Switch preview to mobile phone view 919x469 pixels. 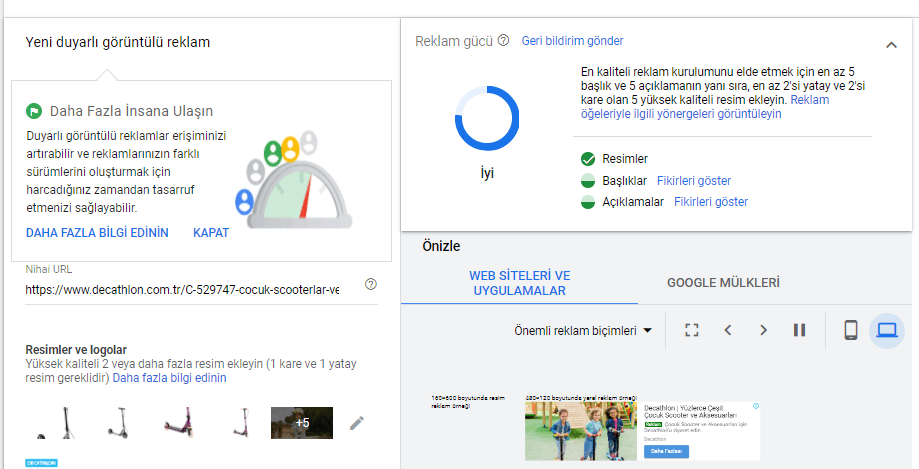pos(851,330)
